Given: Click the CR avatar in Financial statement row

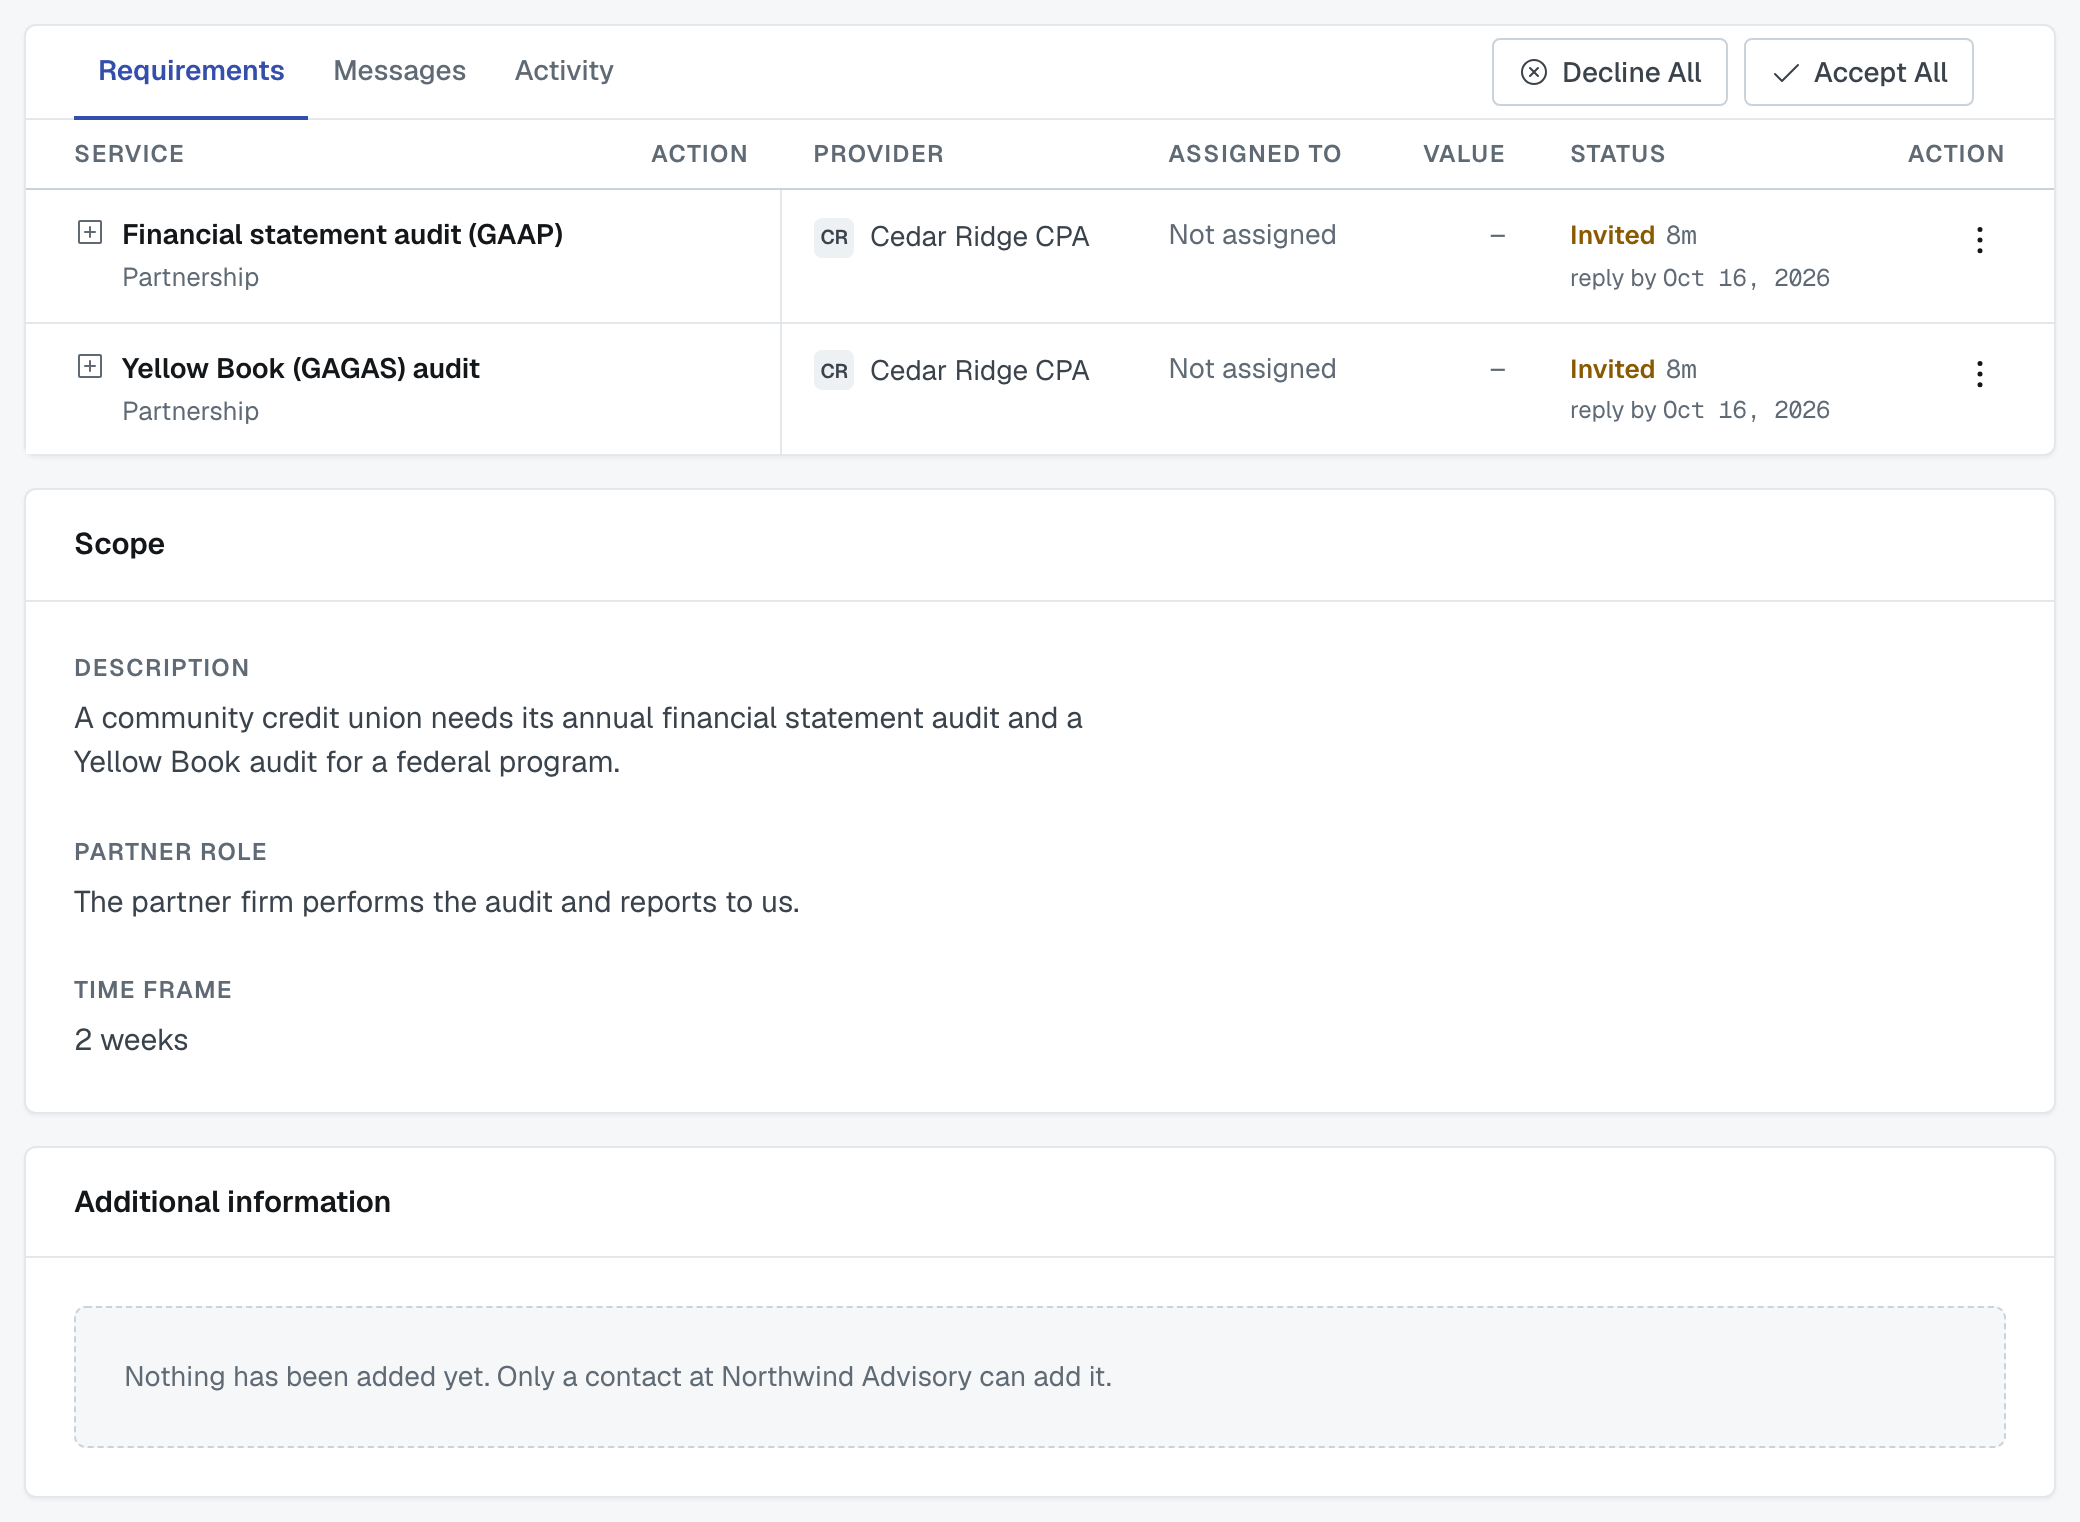Looking at the screenshot, I should [834, 237].
